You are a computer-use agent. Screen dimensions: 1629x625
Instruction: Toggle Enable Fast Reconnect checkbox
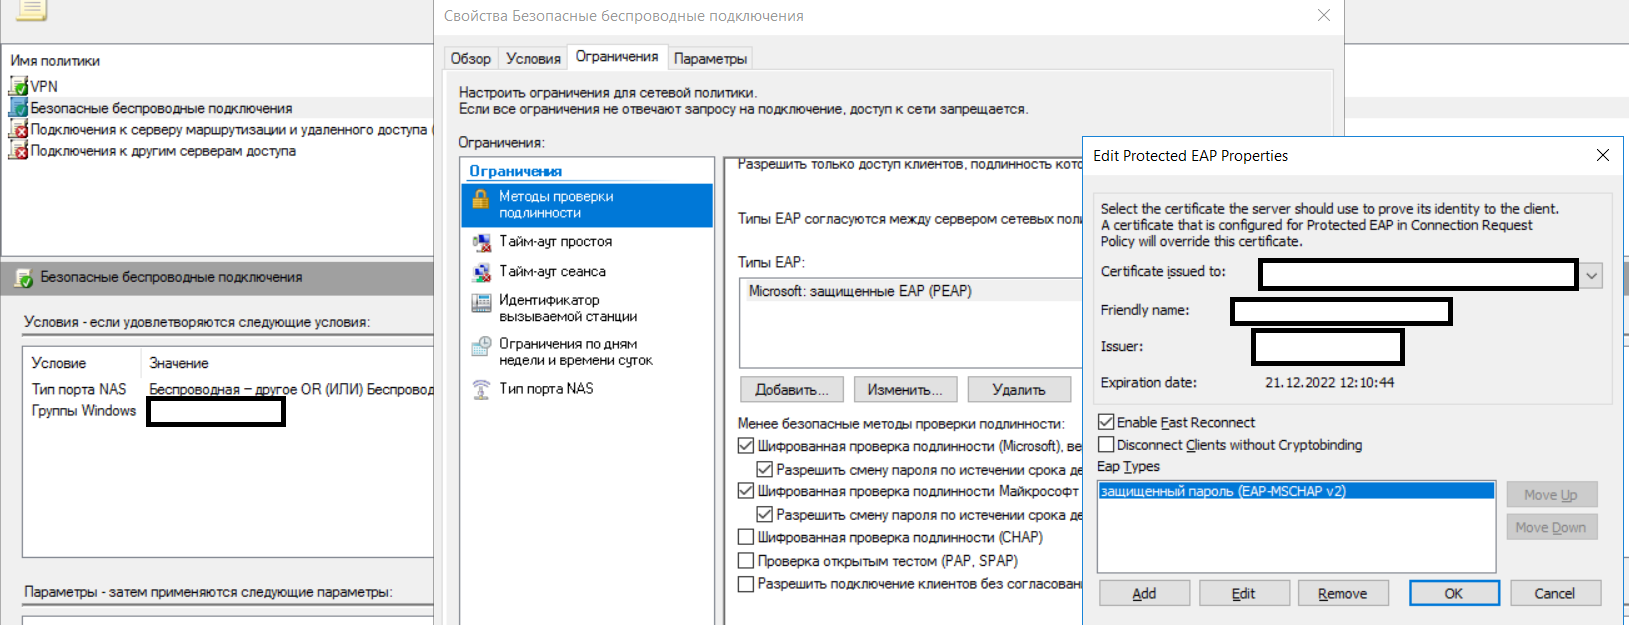tap(1106, 422)
